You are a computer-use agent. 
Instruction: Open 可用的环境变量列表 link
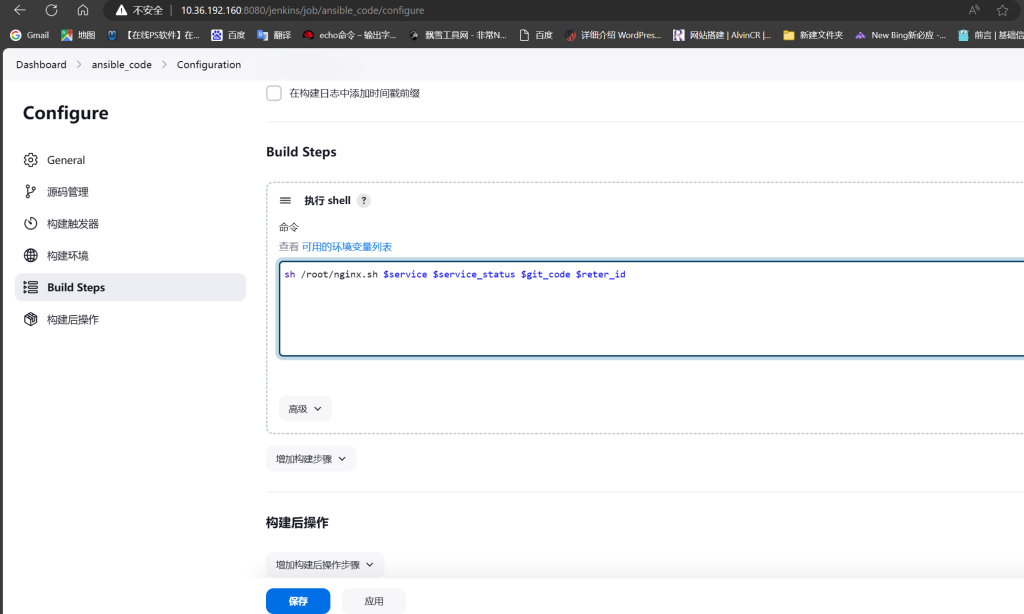347,246
